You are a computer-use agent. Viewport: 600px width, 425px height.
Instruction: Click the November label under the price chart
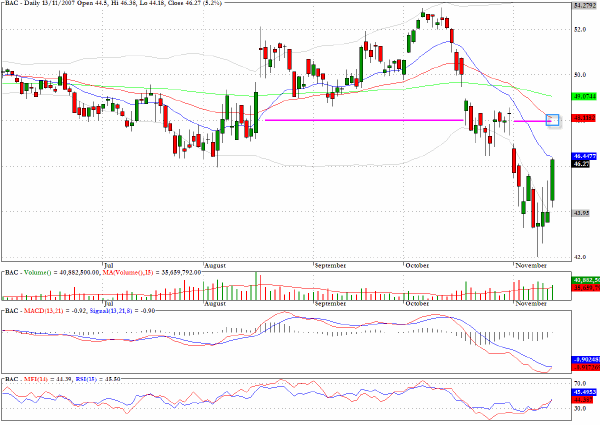click(531, 265)
